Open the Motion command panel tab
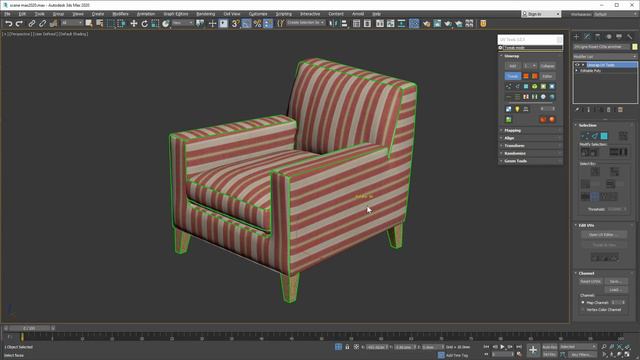Viewport: 640px width, 360px height. coord(609,37)
